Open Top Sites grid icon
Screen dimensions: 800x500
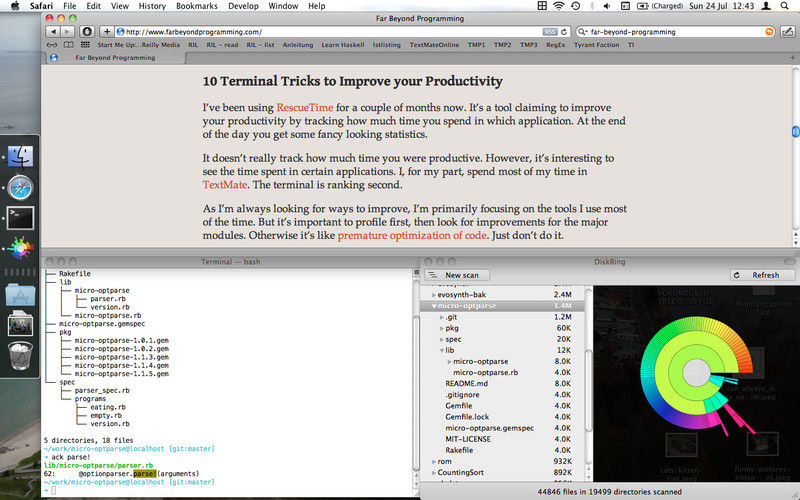point(85,45)
